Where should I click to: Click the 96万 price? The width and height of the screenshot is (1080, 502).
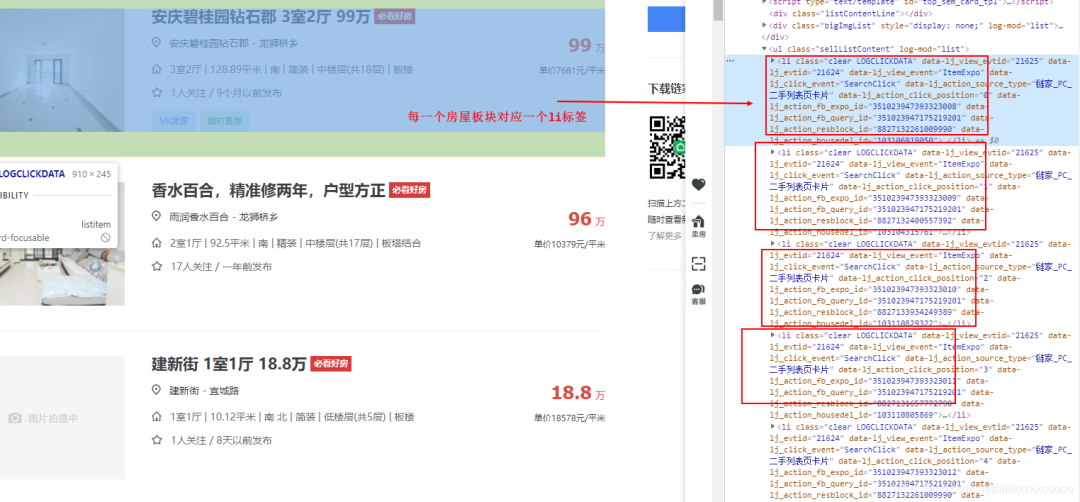[x=586, y=220]
